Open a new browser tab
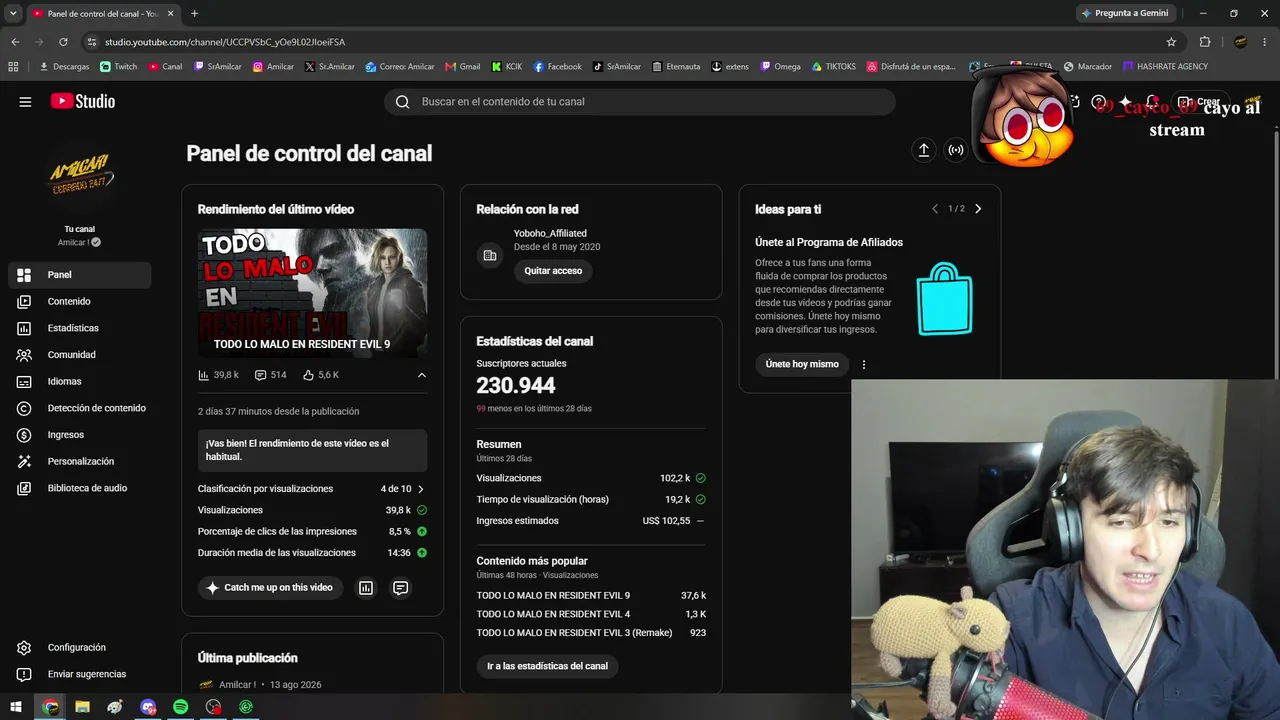Image resolution: width=1280 pixels, height=720 pixels. coord(194,13)
